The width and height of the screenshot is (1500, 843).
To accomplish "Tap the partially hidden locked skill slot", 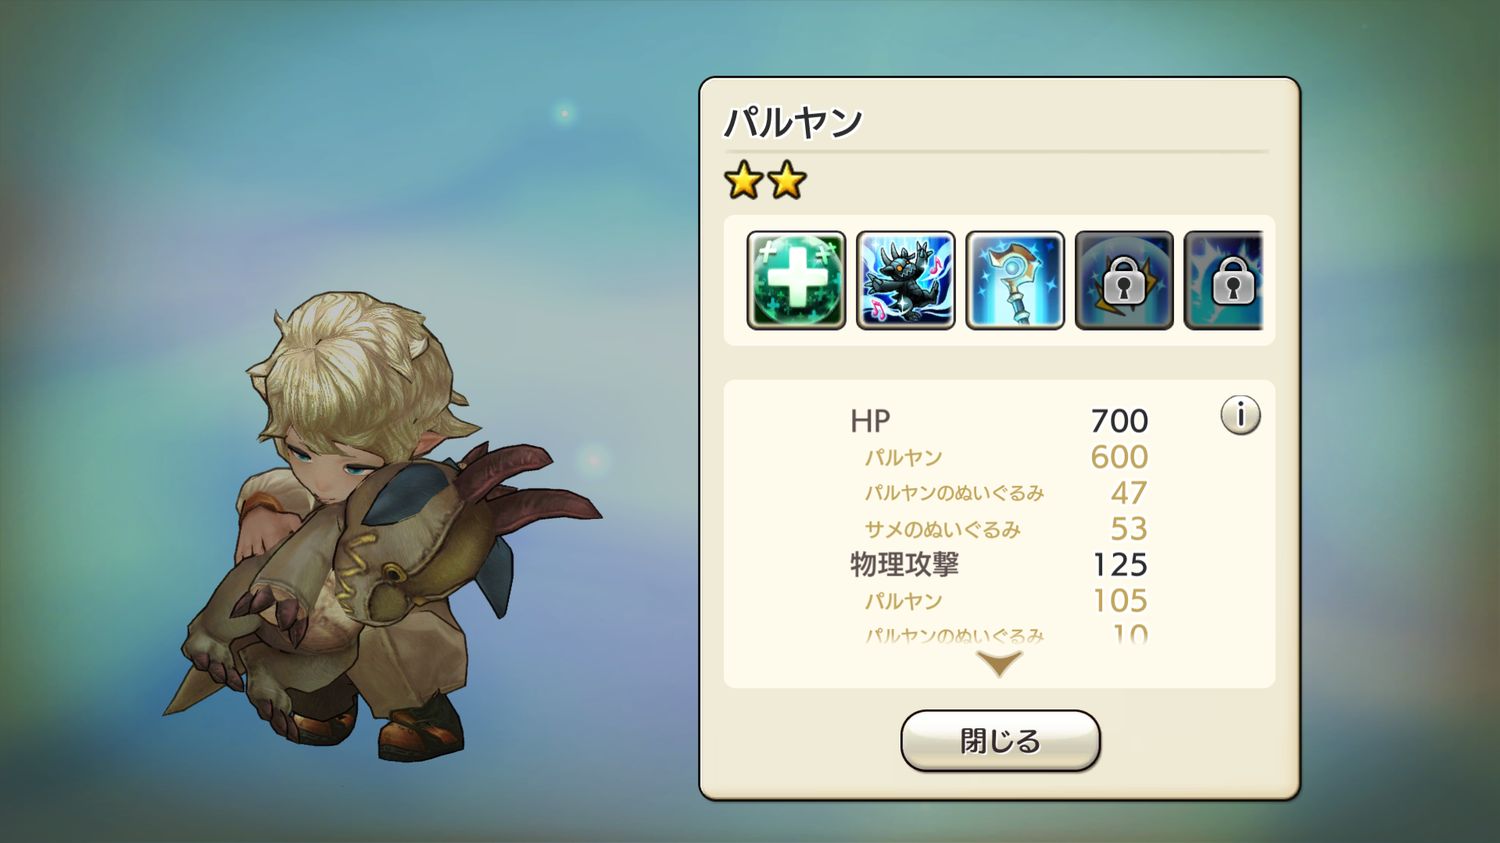I will click(1224, 280).
